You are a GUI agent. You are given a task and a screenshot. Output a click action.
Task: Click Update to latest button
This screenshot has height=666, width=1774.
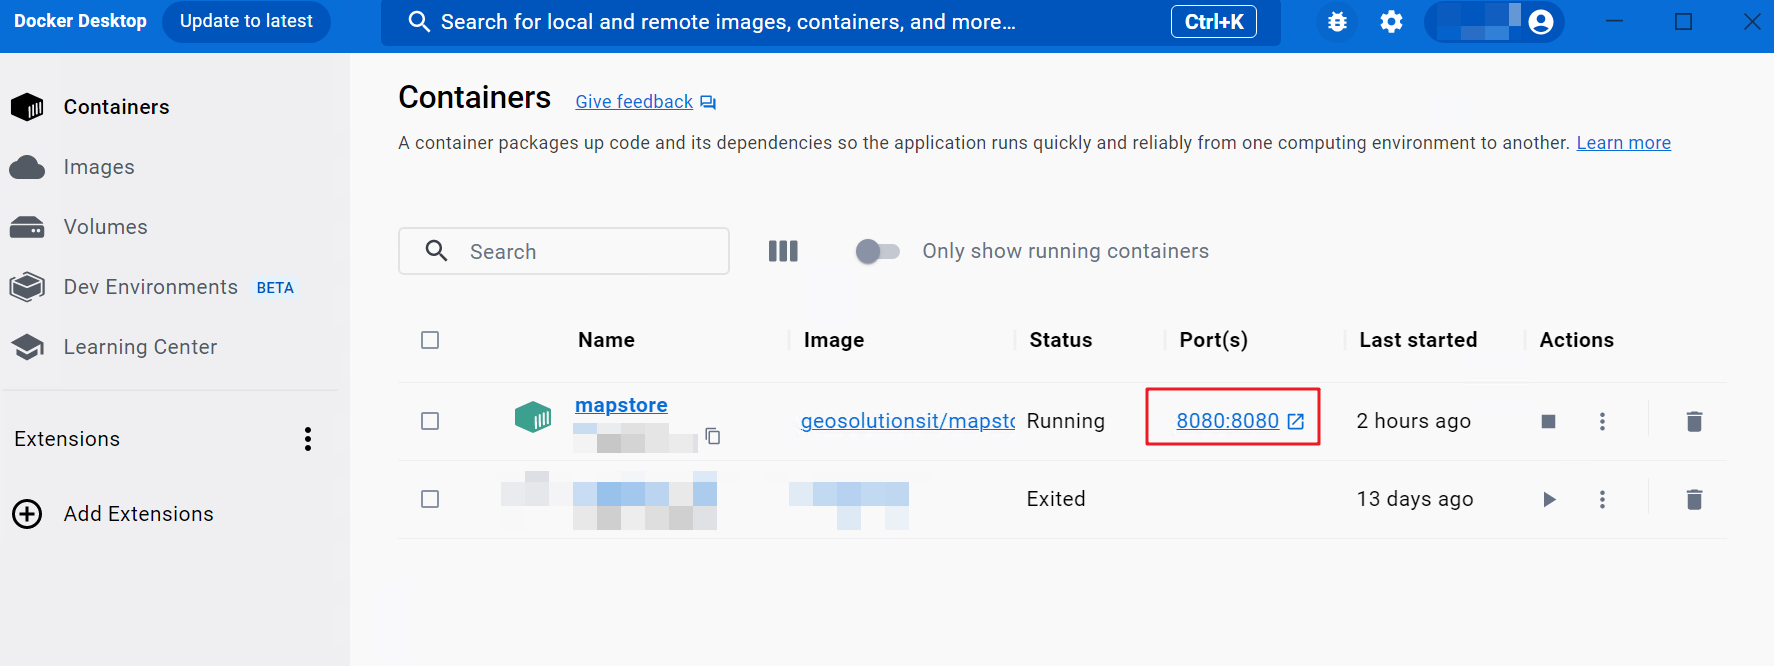246,21
